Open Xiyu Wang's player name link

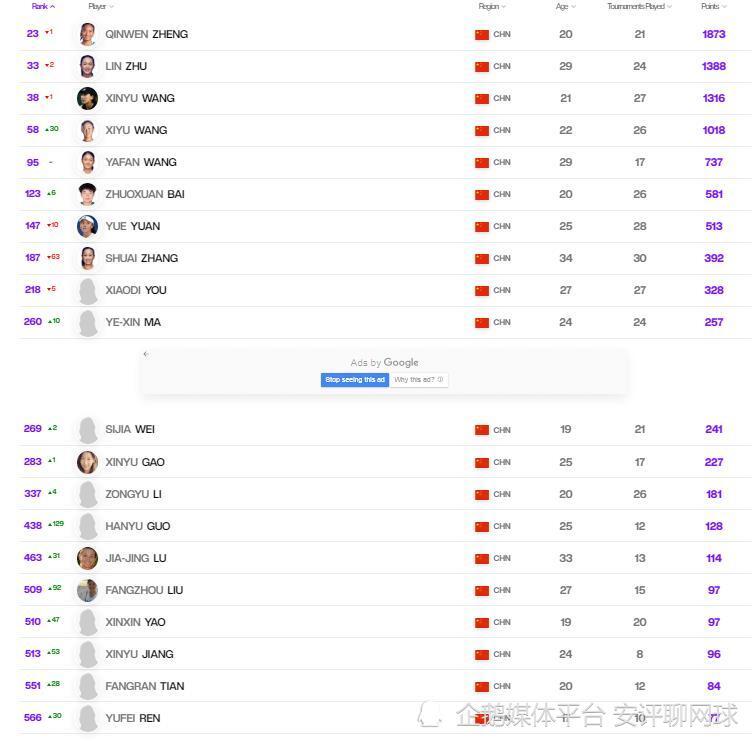point(137,130)
